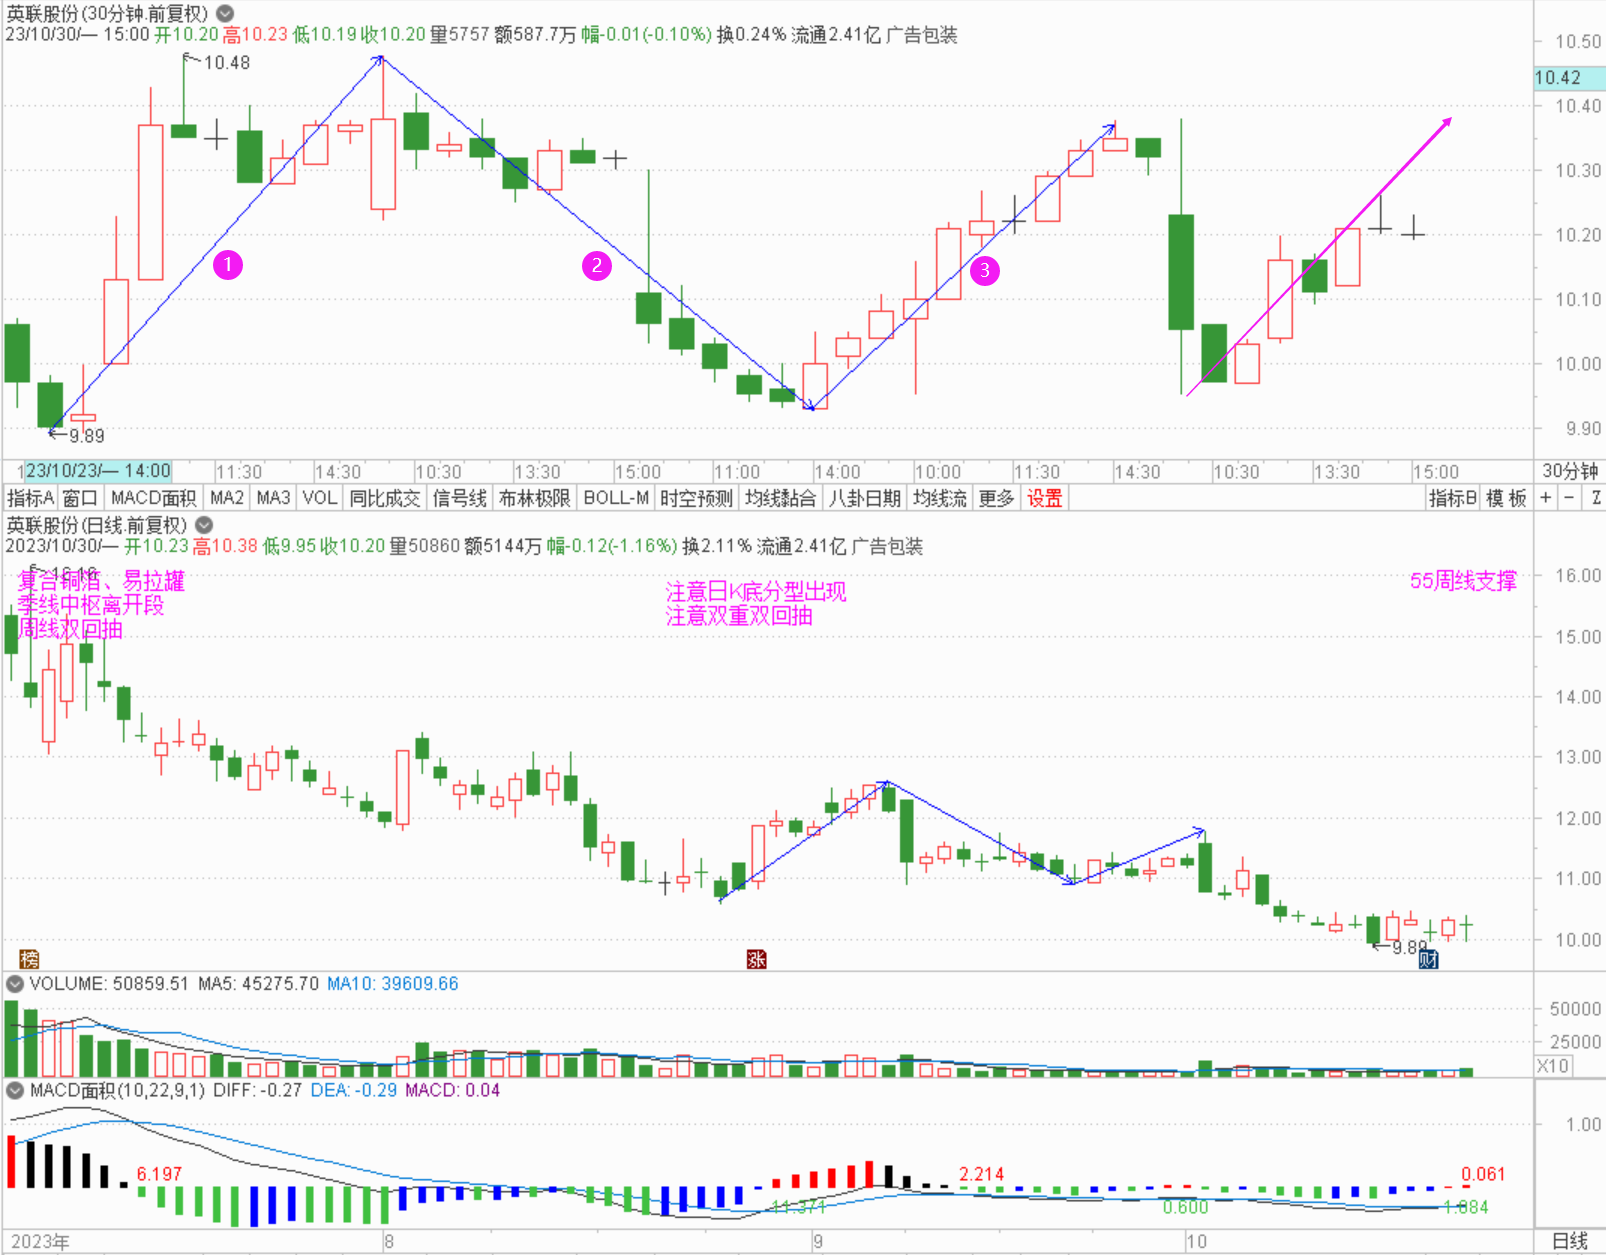
Task: Click the 注意日K底分型出现 annotation
Action: coord(756,591)
